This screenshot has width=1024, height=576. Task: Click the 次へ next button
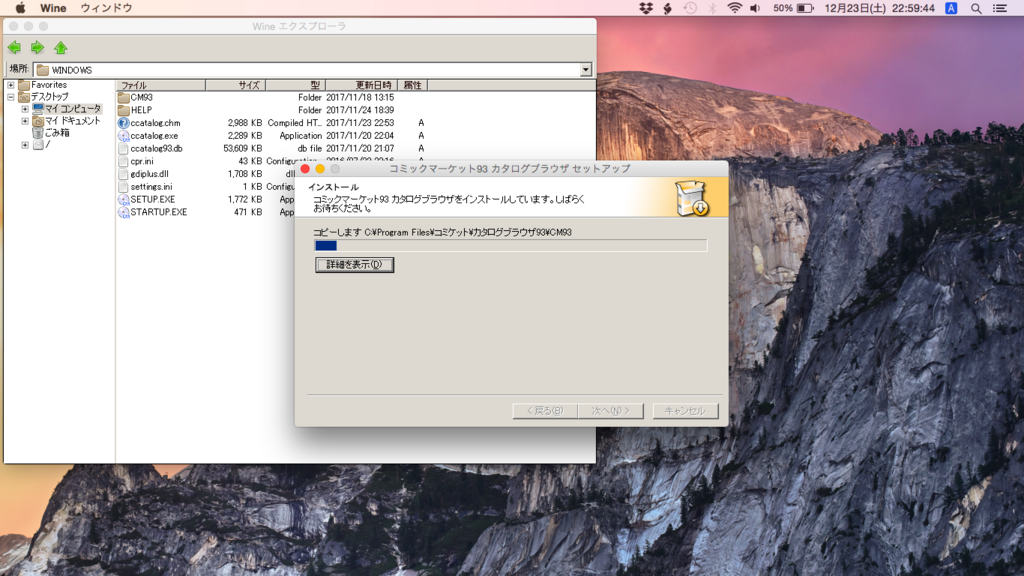pos(611,411)
